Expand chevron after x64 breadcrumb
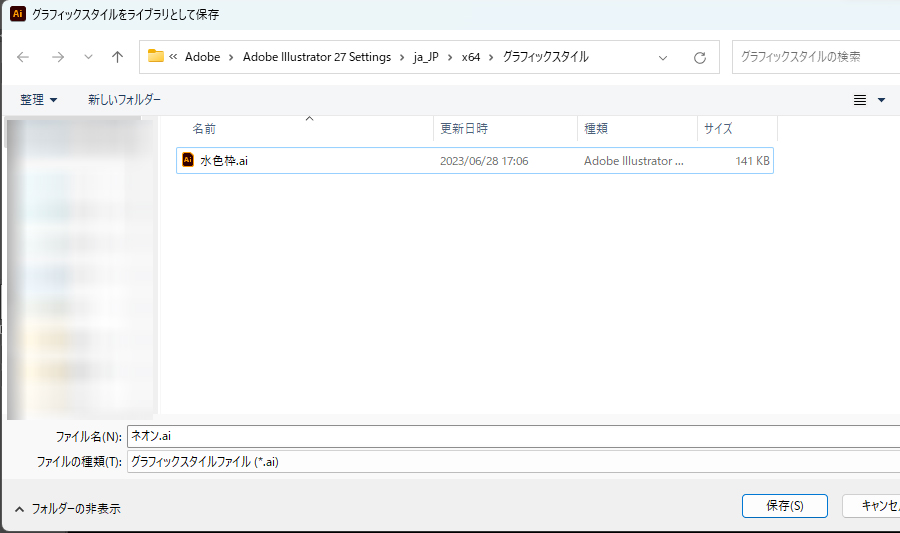Screen dimensions: 900x533 click(491, 57)
